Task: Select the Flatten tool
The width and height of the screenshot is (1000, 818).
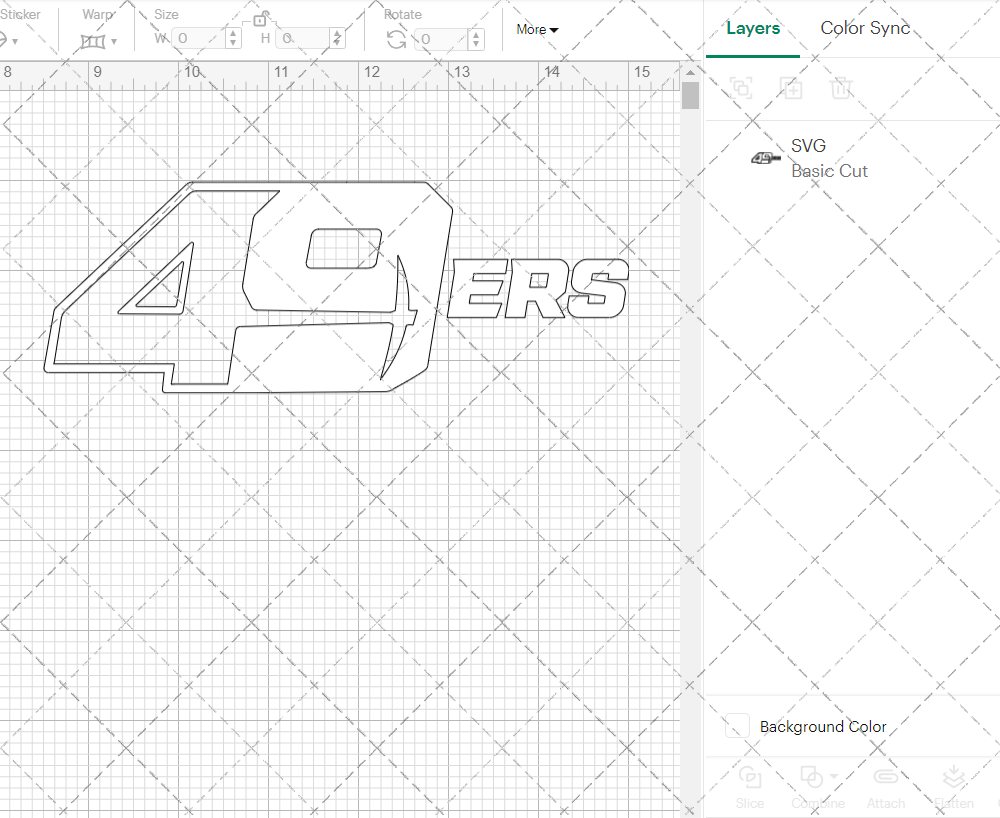Action: click(x=954, y=786)
